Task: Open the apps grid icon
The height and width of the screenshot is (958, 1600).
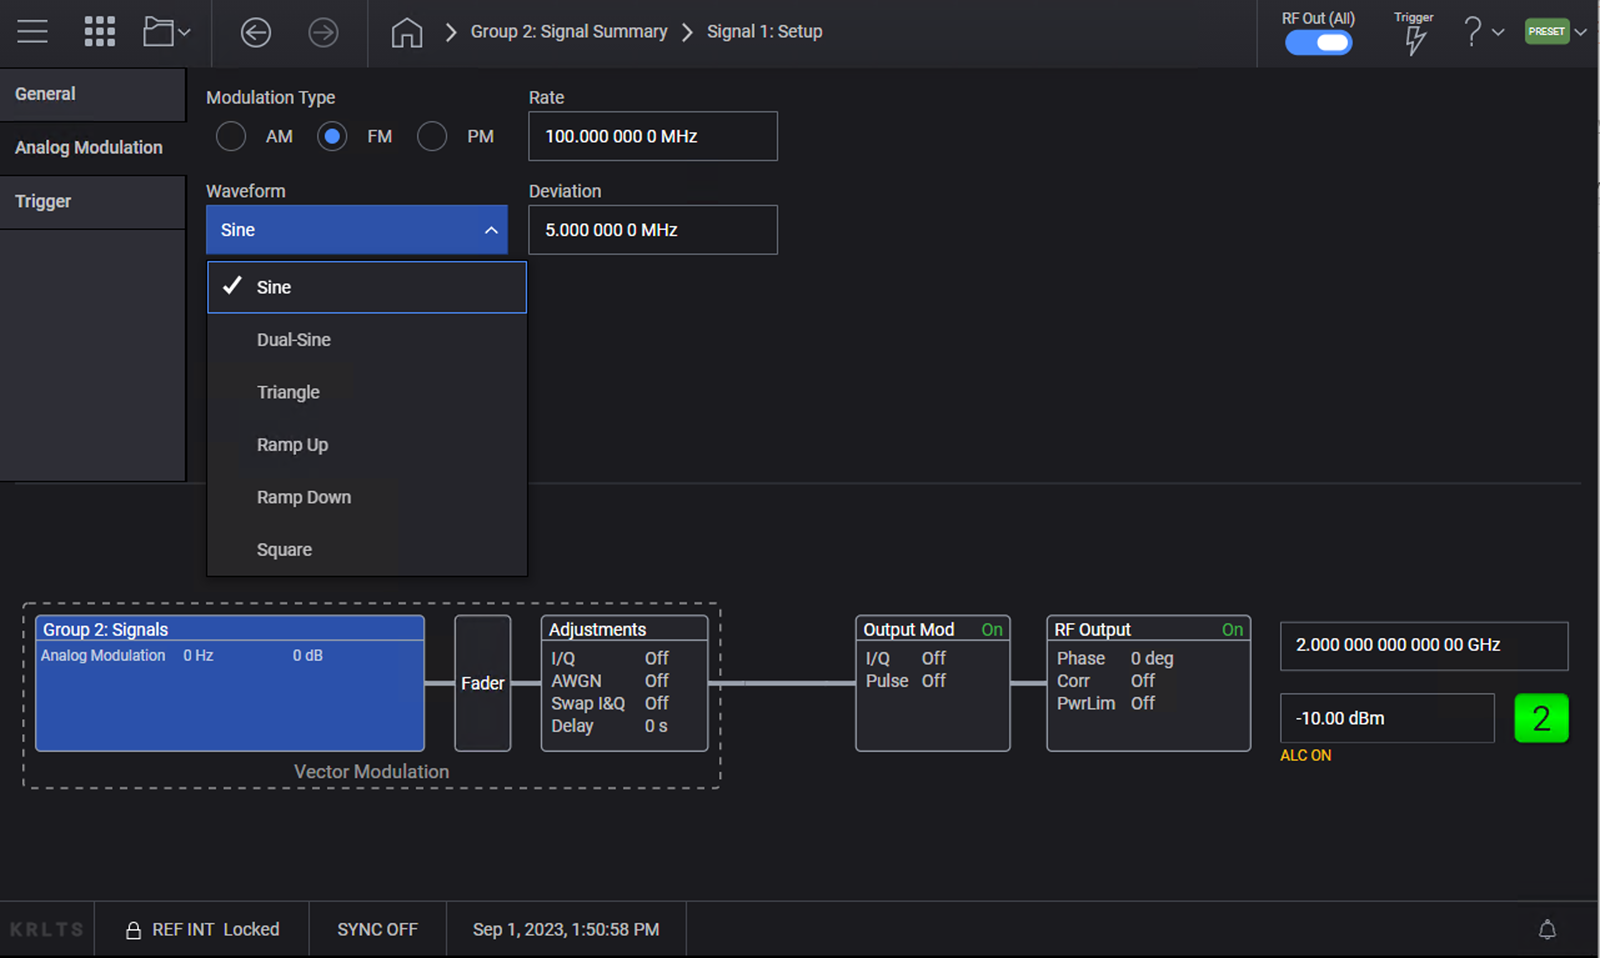Action: 99,32
